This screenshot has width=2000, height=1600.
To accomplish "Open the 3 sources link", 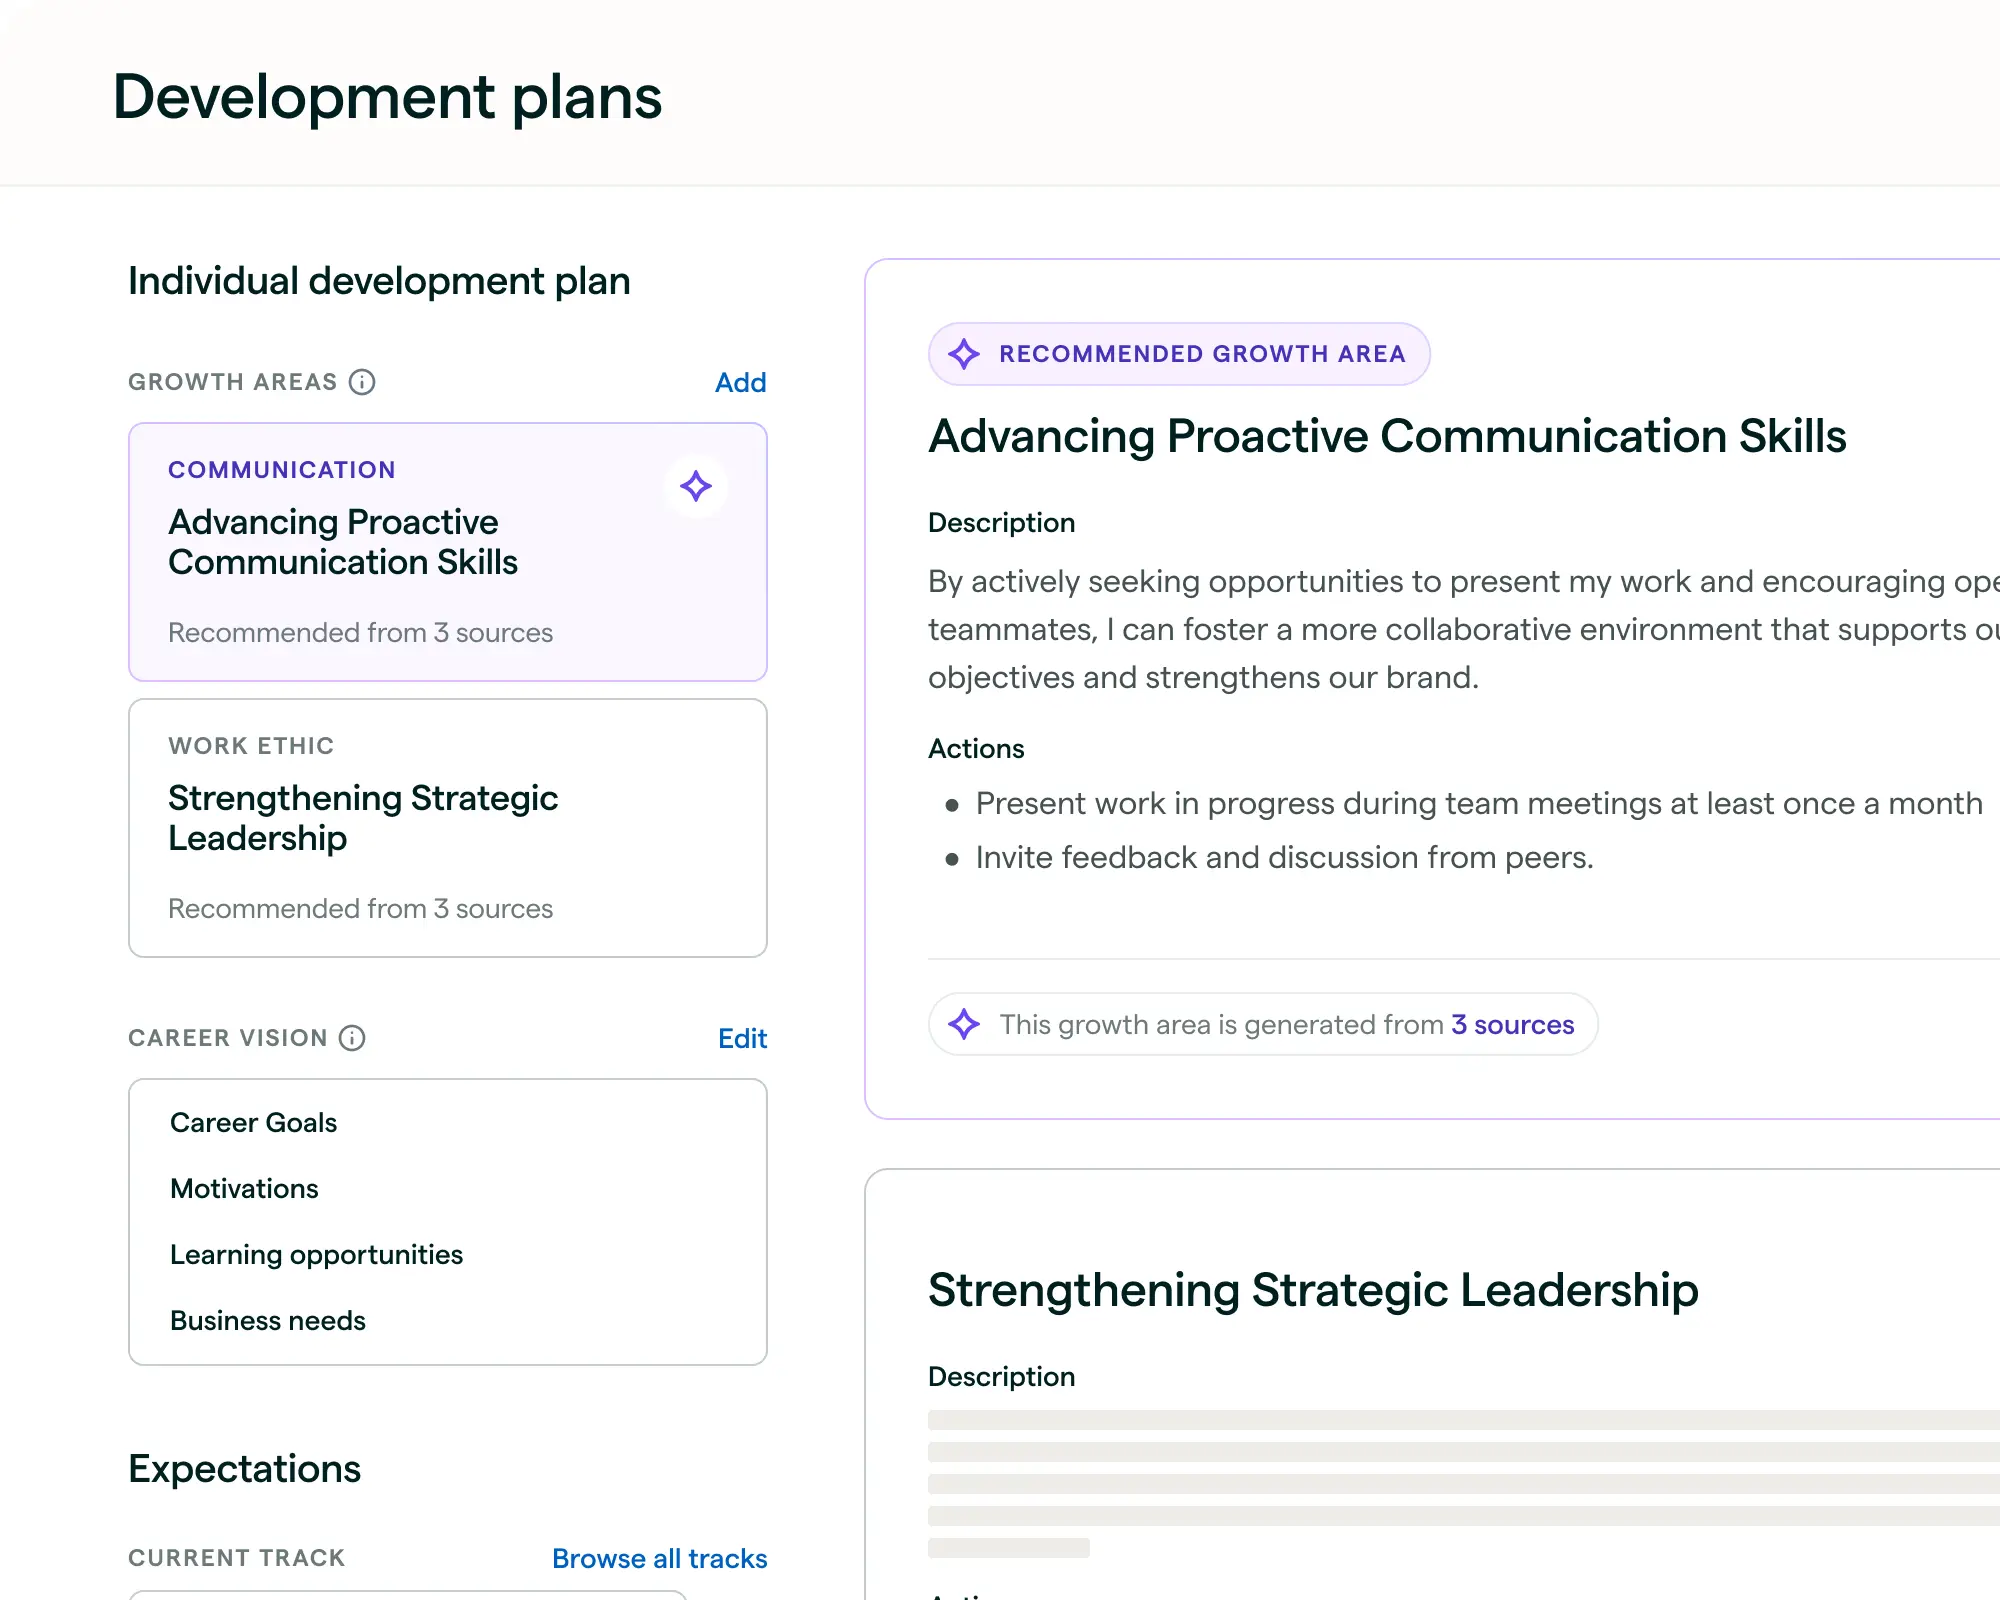I will coord(1512,1024).
